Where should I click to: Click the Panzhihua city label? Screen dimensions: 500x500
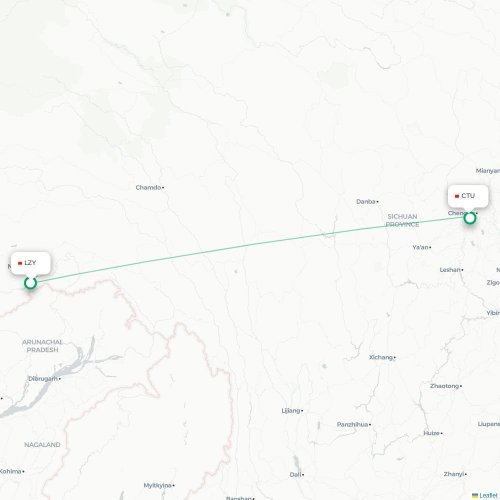pyautogui.click(x=352, y=424)
